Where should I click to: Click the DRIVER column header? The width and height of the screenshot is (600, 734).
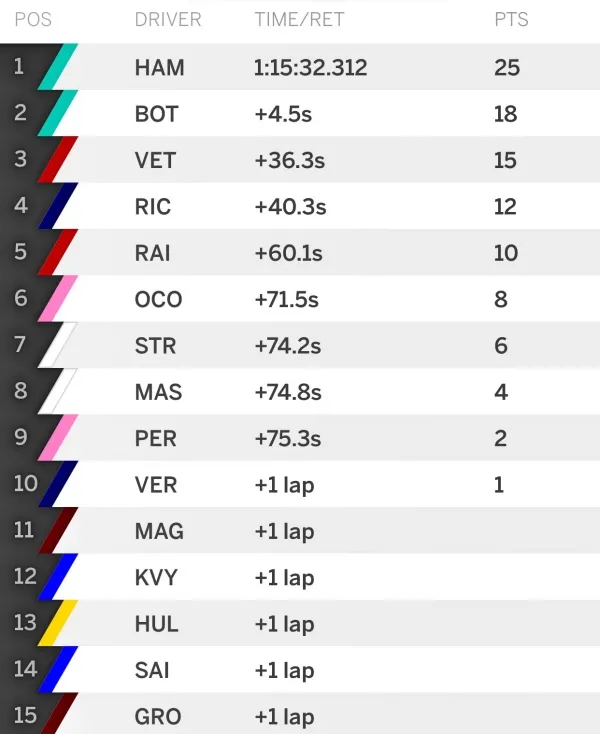click(x=168, y=20)
